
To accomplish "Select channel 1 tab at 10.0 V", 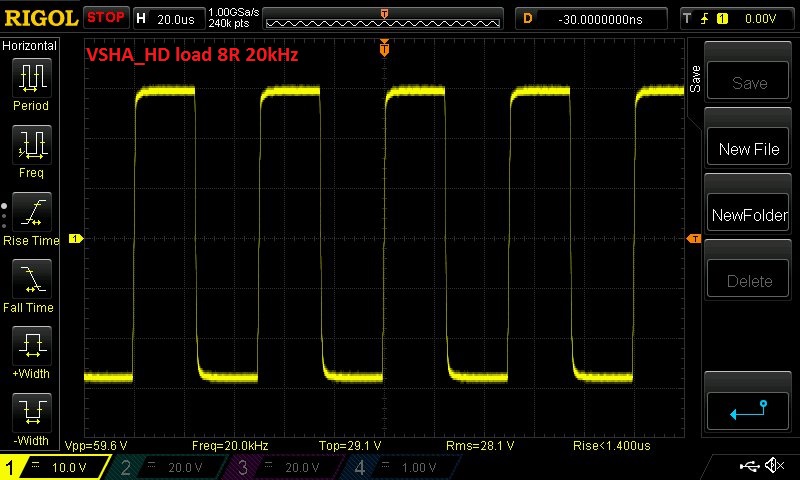I will 54,467.
